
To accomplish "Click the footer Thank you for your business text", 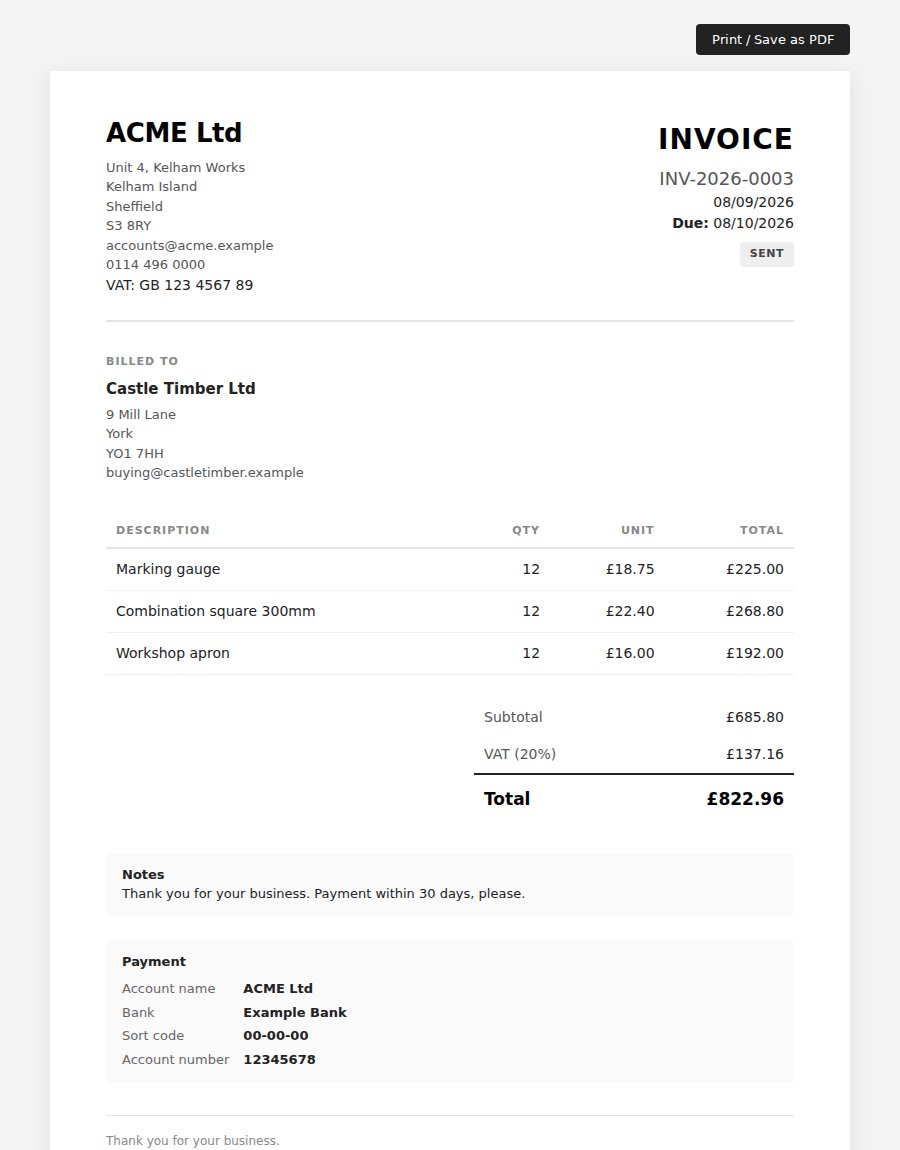I will [192, 1140].
